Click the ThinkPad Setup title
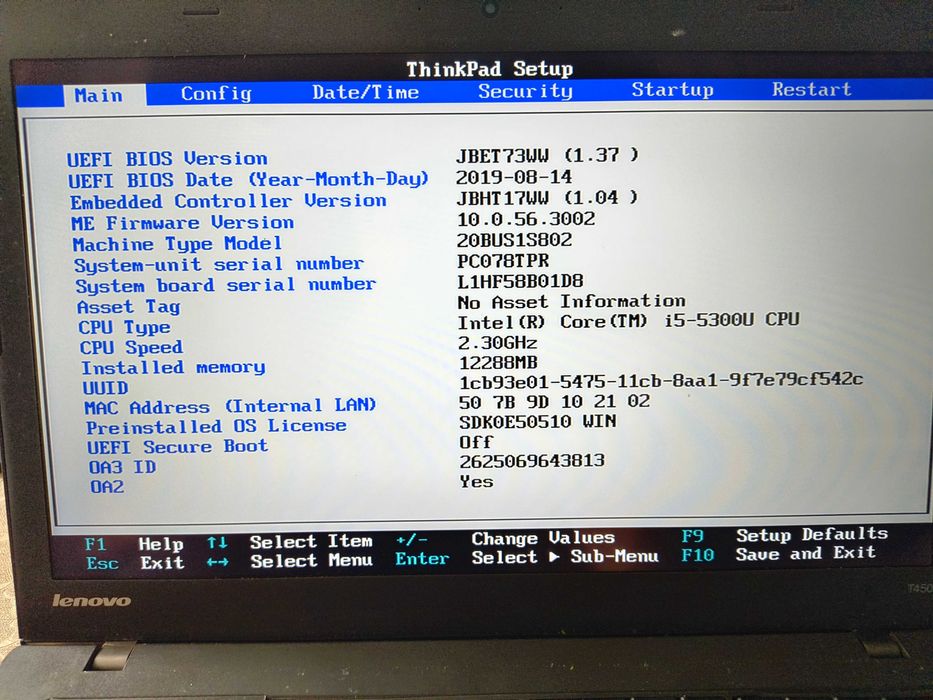 (x=490, y=69)
